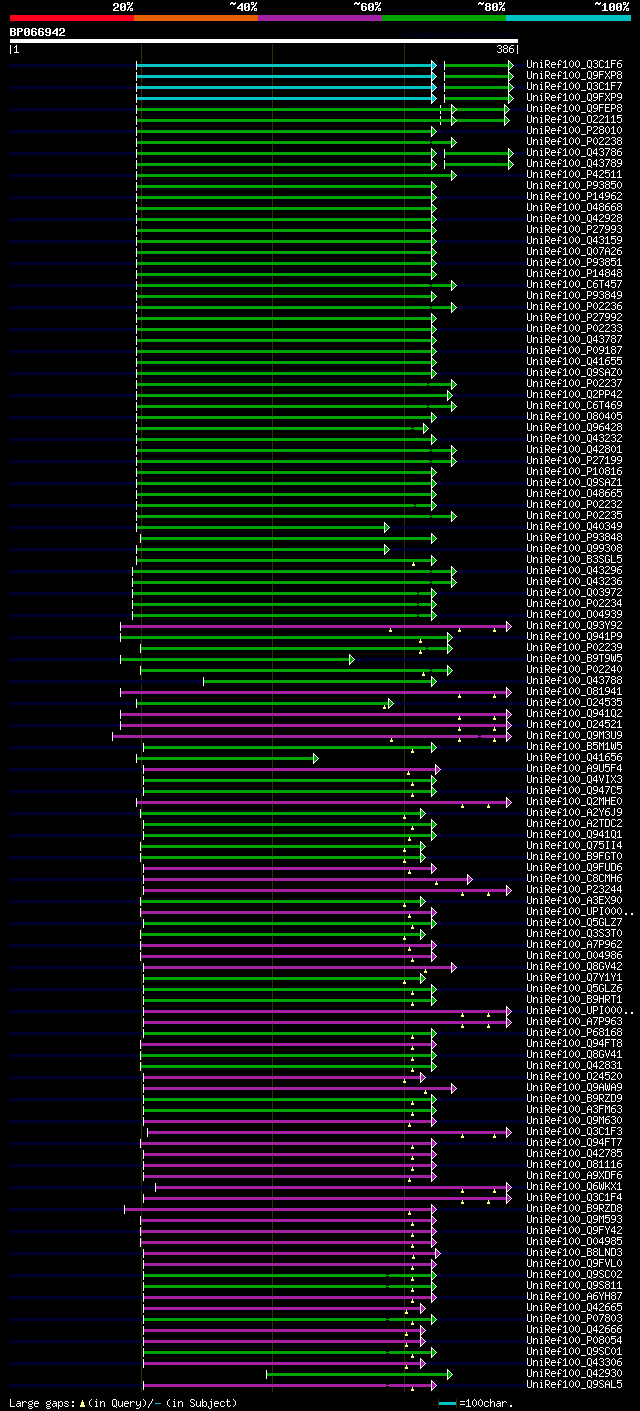Select label UniRef100_Q43789

574,164
